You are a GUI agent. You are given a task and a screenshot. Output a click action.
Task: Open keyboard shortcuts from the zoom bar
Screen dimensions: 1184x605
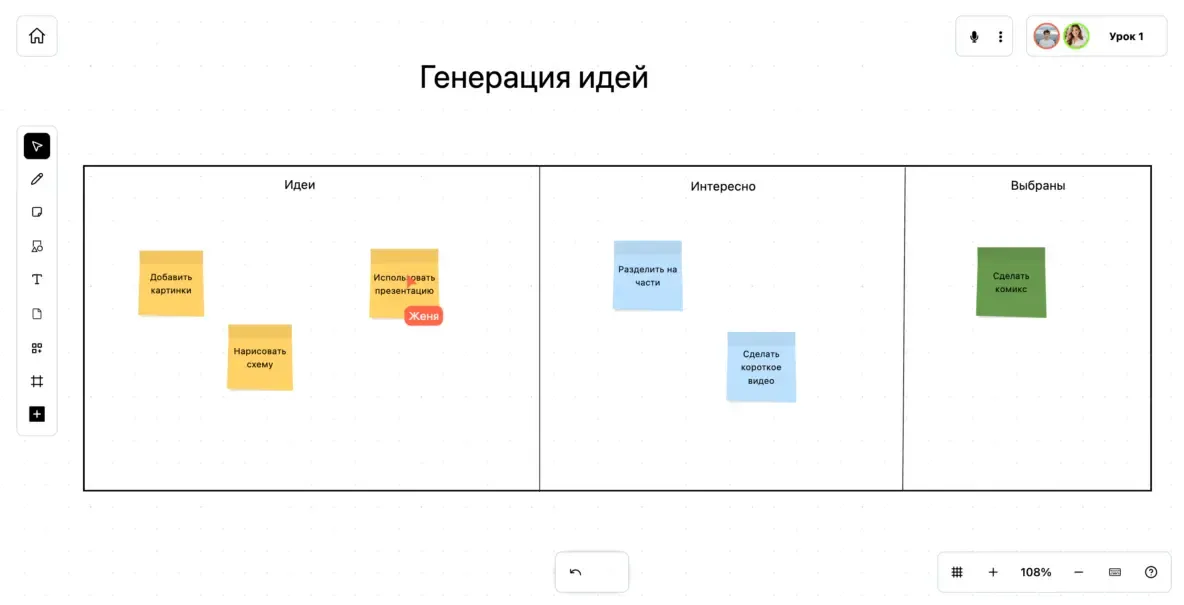[x=1115, y=571]
